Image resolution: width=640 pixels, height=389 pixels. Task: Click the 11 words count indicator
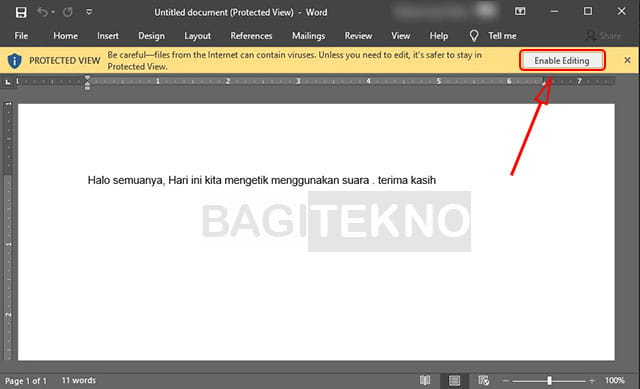pos(79,380)
